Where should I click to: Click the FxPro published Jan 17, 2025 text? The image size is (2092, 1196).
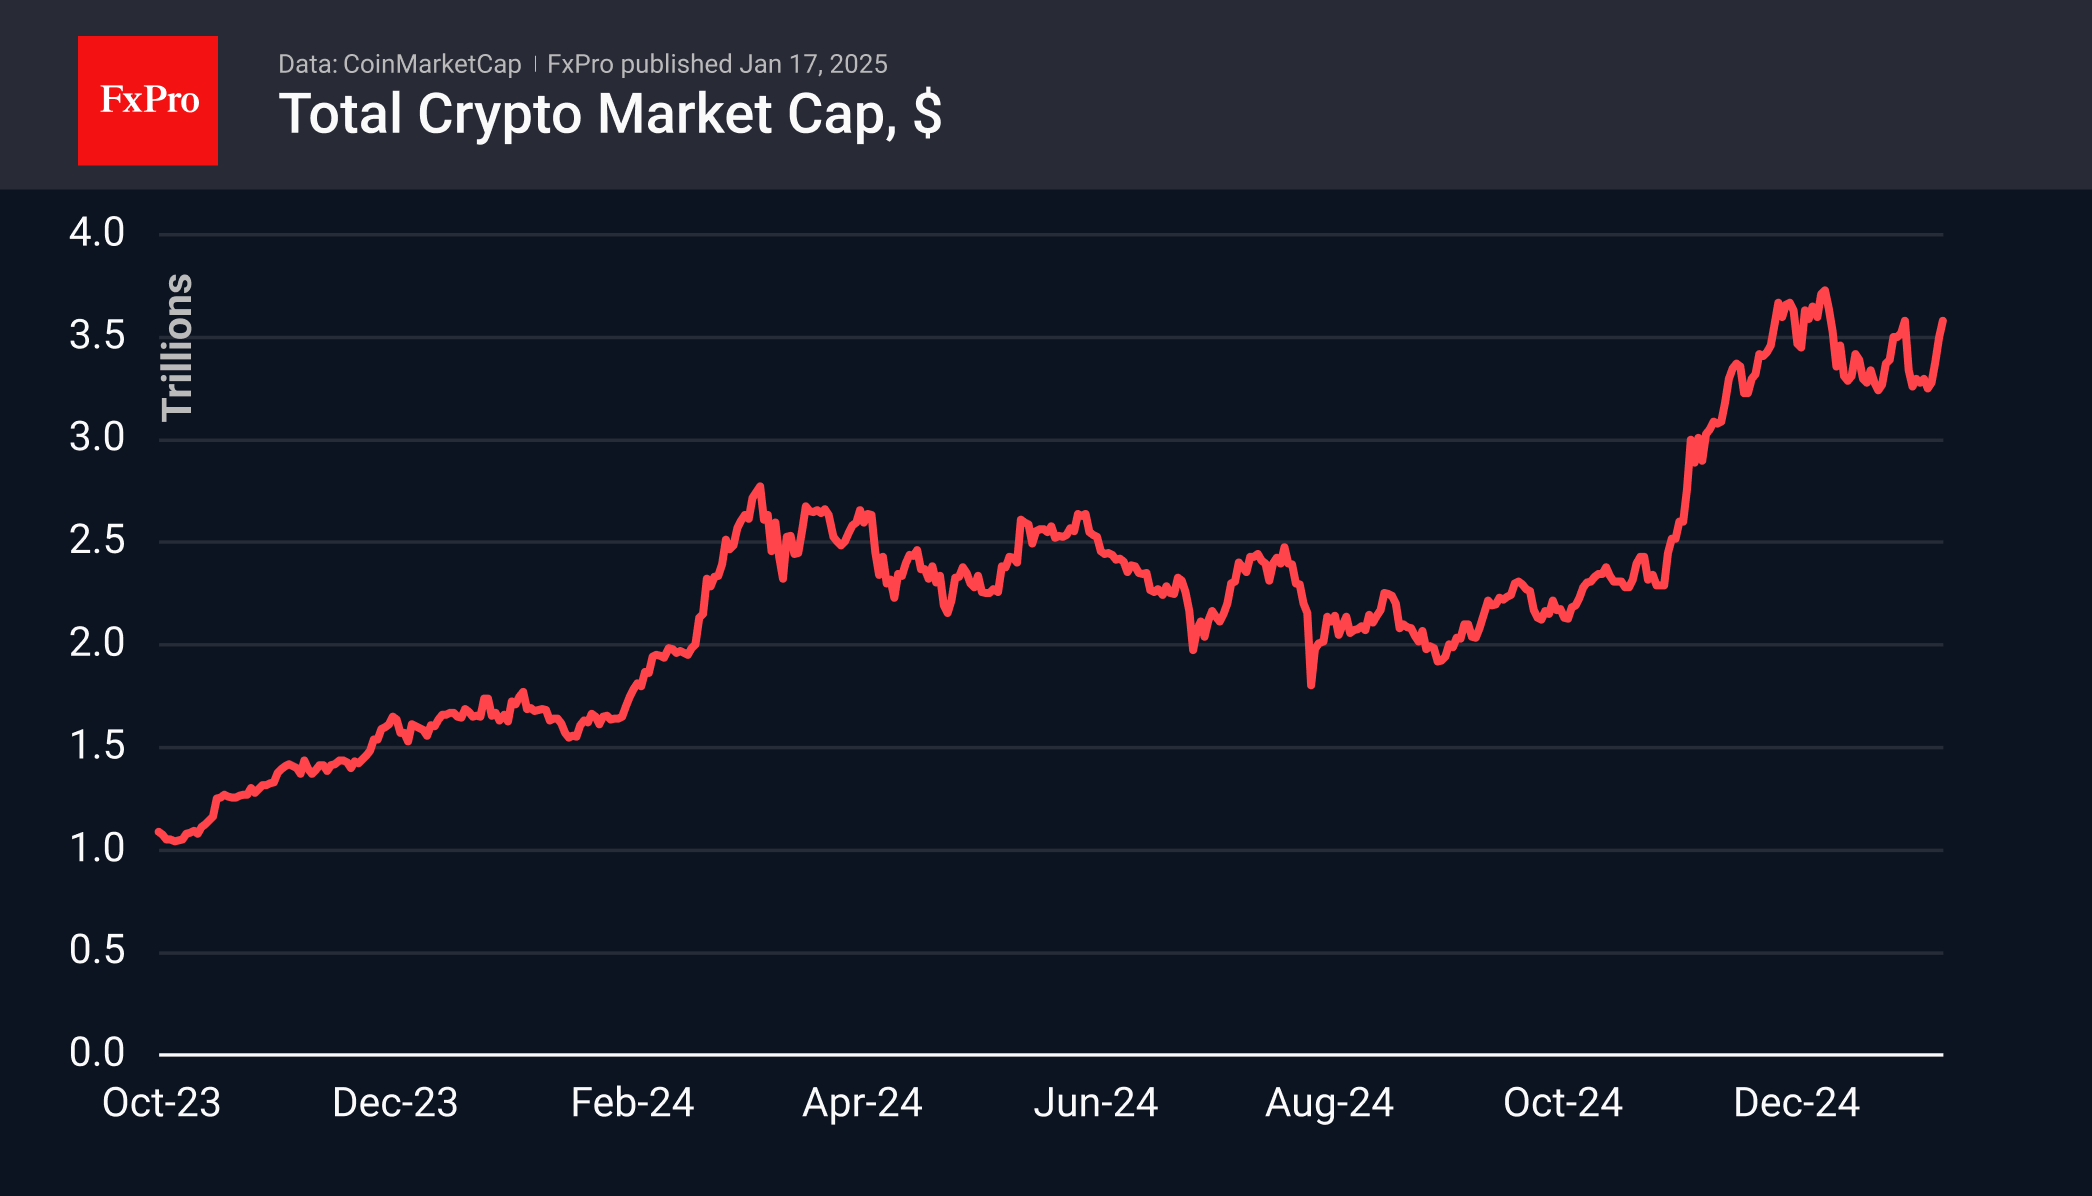(717, 64)
